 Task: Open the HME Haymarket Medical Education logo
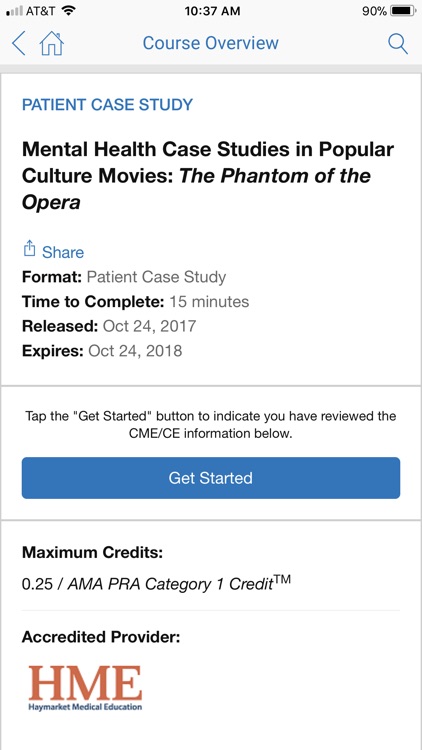(x=85, y=687)
